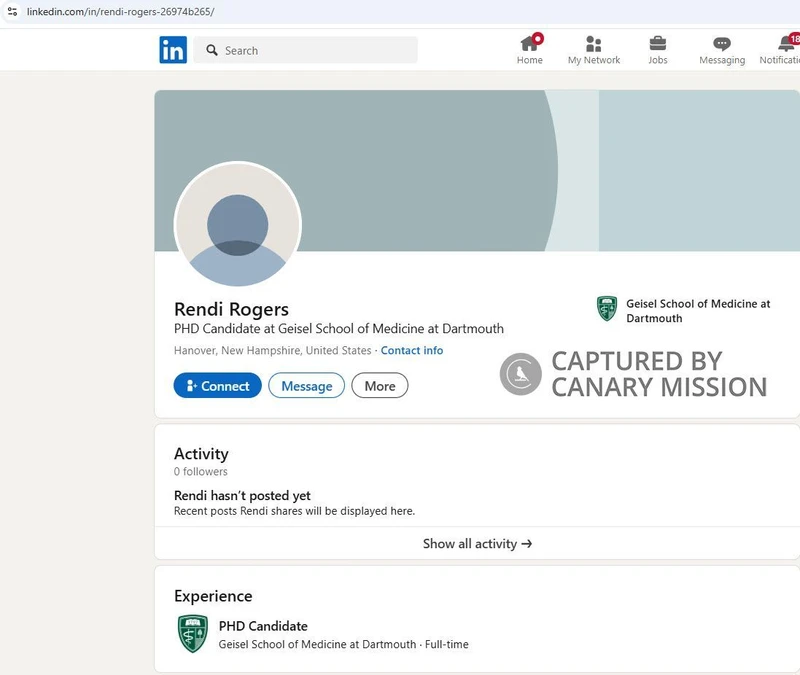This screenshot has width=800, height=675.
Task: Click the site info icon in address bar
Action: click(x=12, y=12)
